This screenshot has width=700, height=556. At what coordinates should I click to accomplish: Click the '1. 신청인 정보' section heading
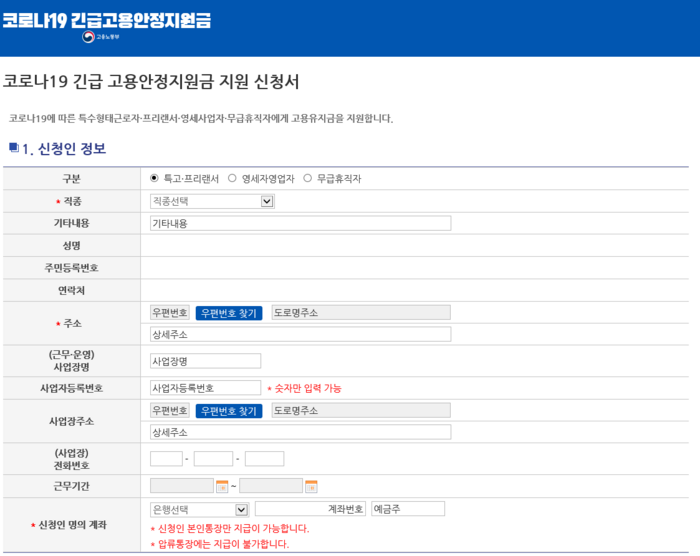(x=64, y=149)
